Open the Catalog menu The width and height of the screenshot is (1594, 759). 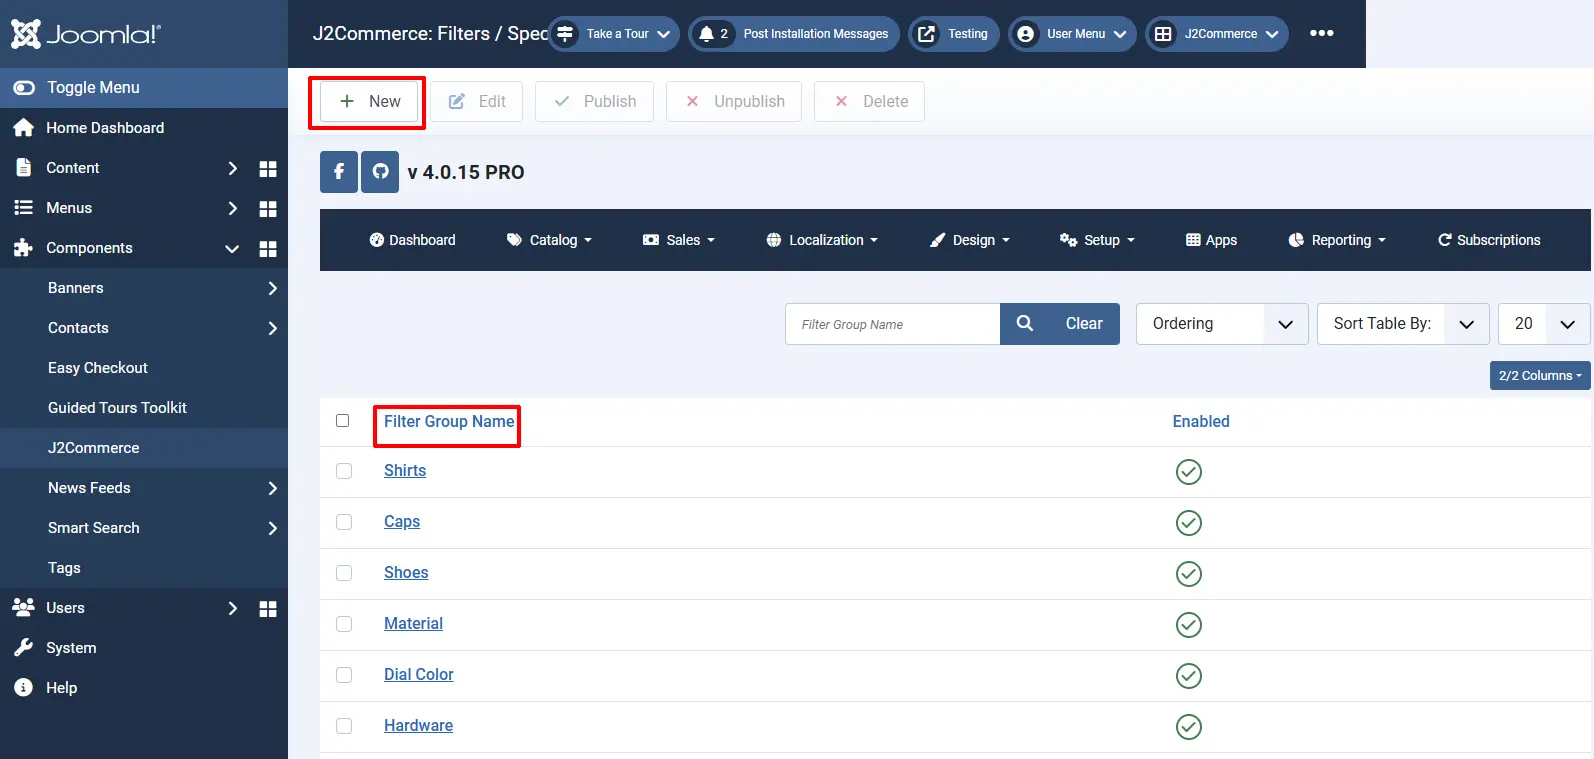pos(549,240)
